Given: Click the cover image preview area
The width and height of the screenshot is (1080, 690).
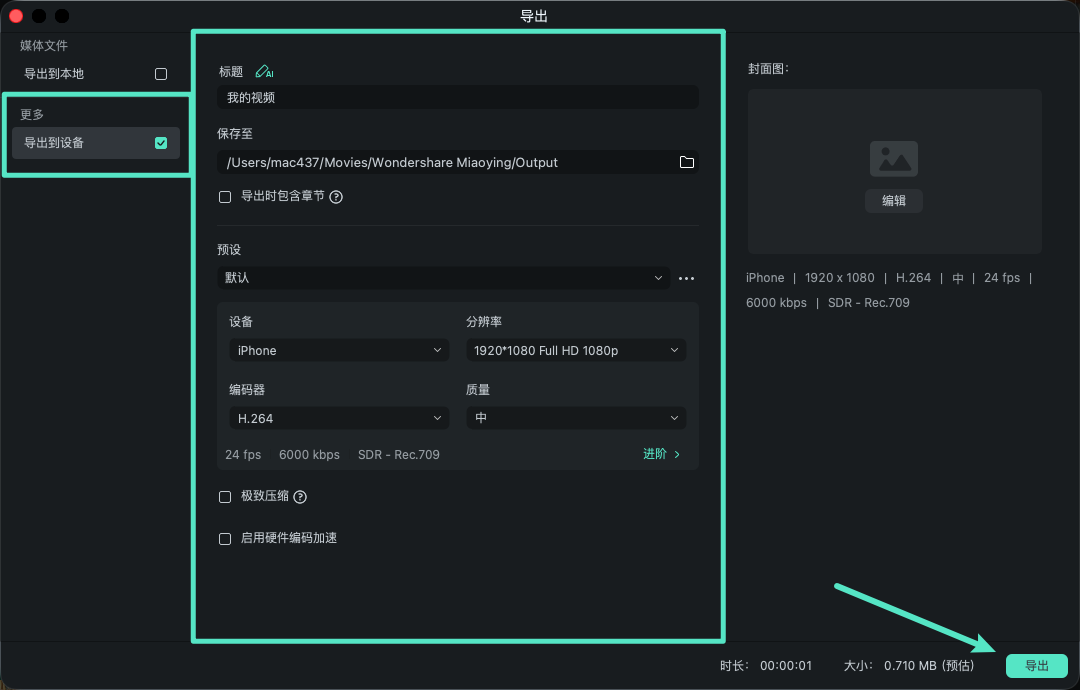Looking at the screenshot, I should (x=895, y=171).
